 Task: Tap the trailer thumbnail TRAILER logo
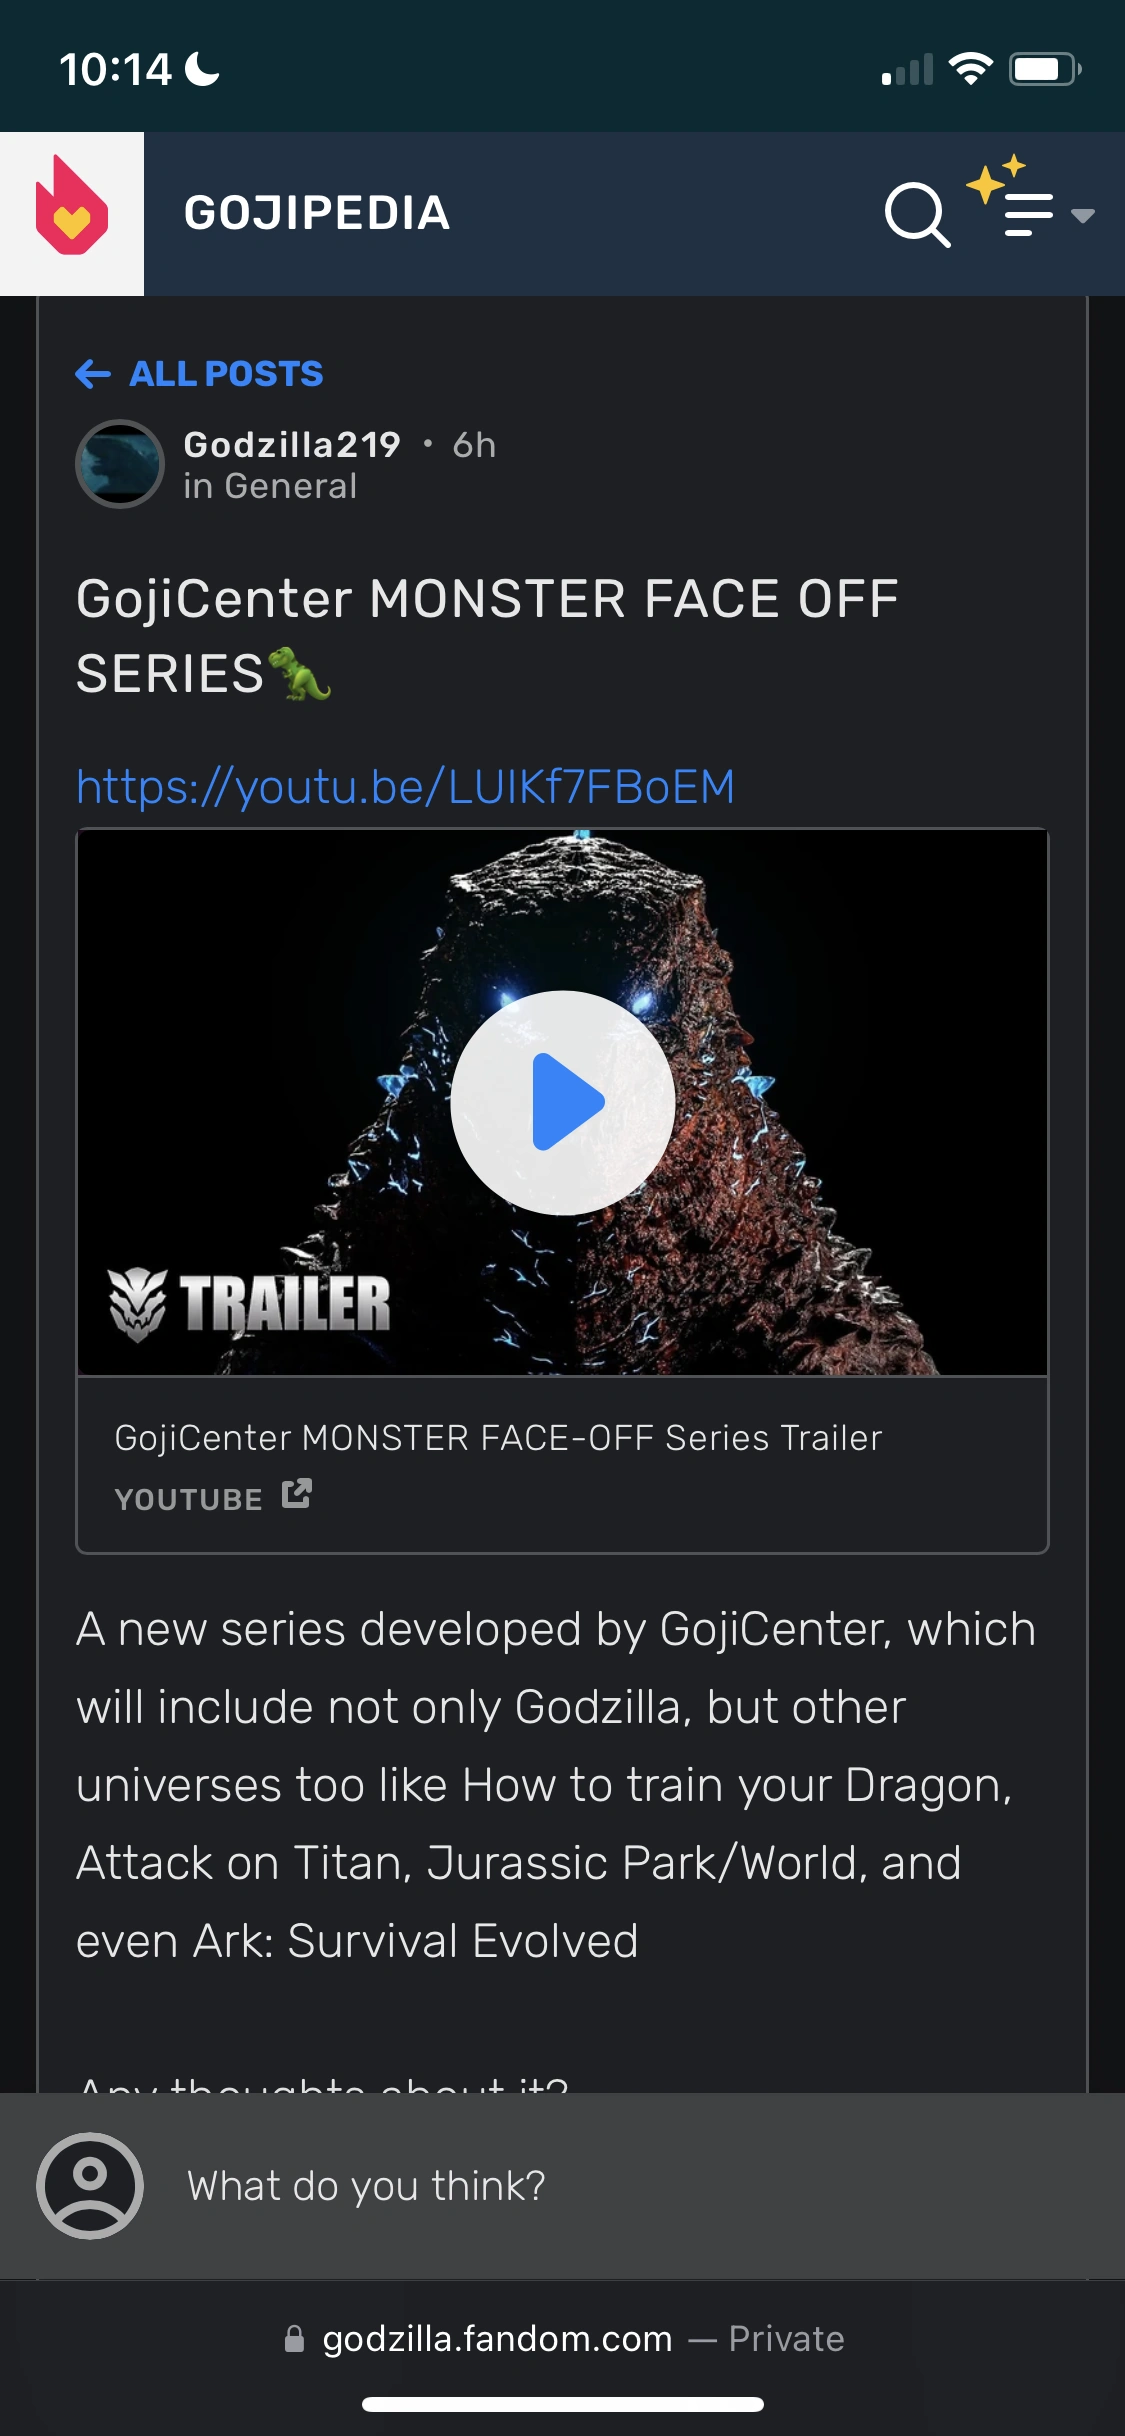pyautogui.click(x=250, y=1304)
